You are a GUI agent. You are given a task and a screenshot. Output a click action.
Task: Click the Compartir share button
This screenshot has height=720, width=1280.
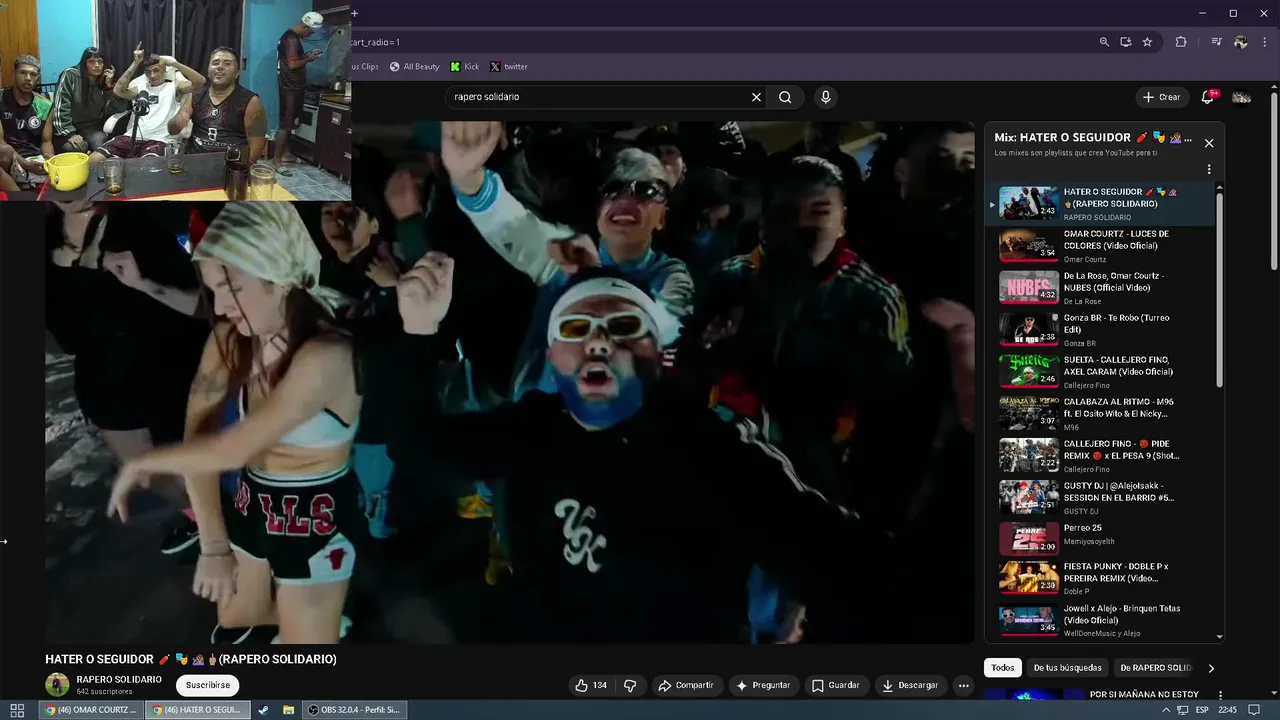pyautogui.click(x=686, y=685)
